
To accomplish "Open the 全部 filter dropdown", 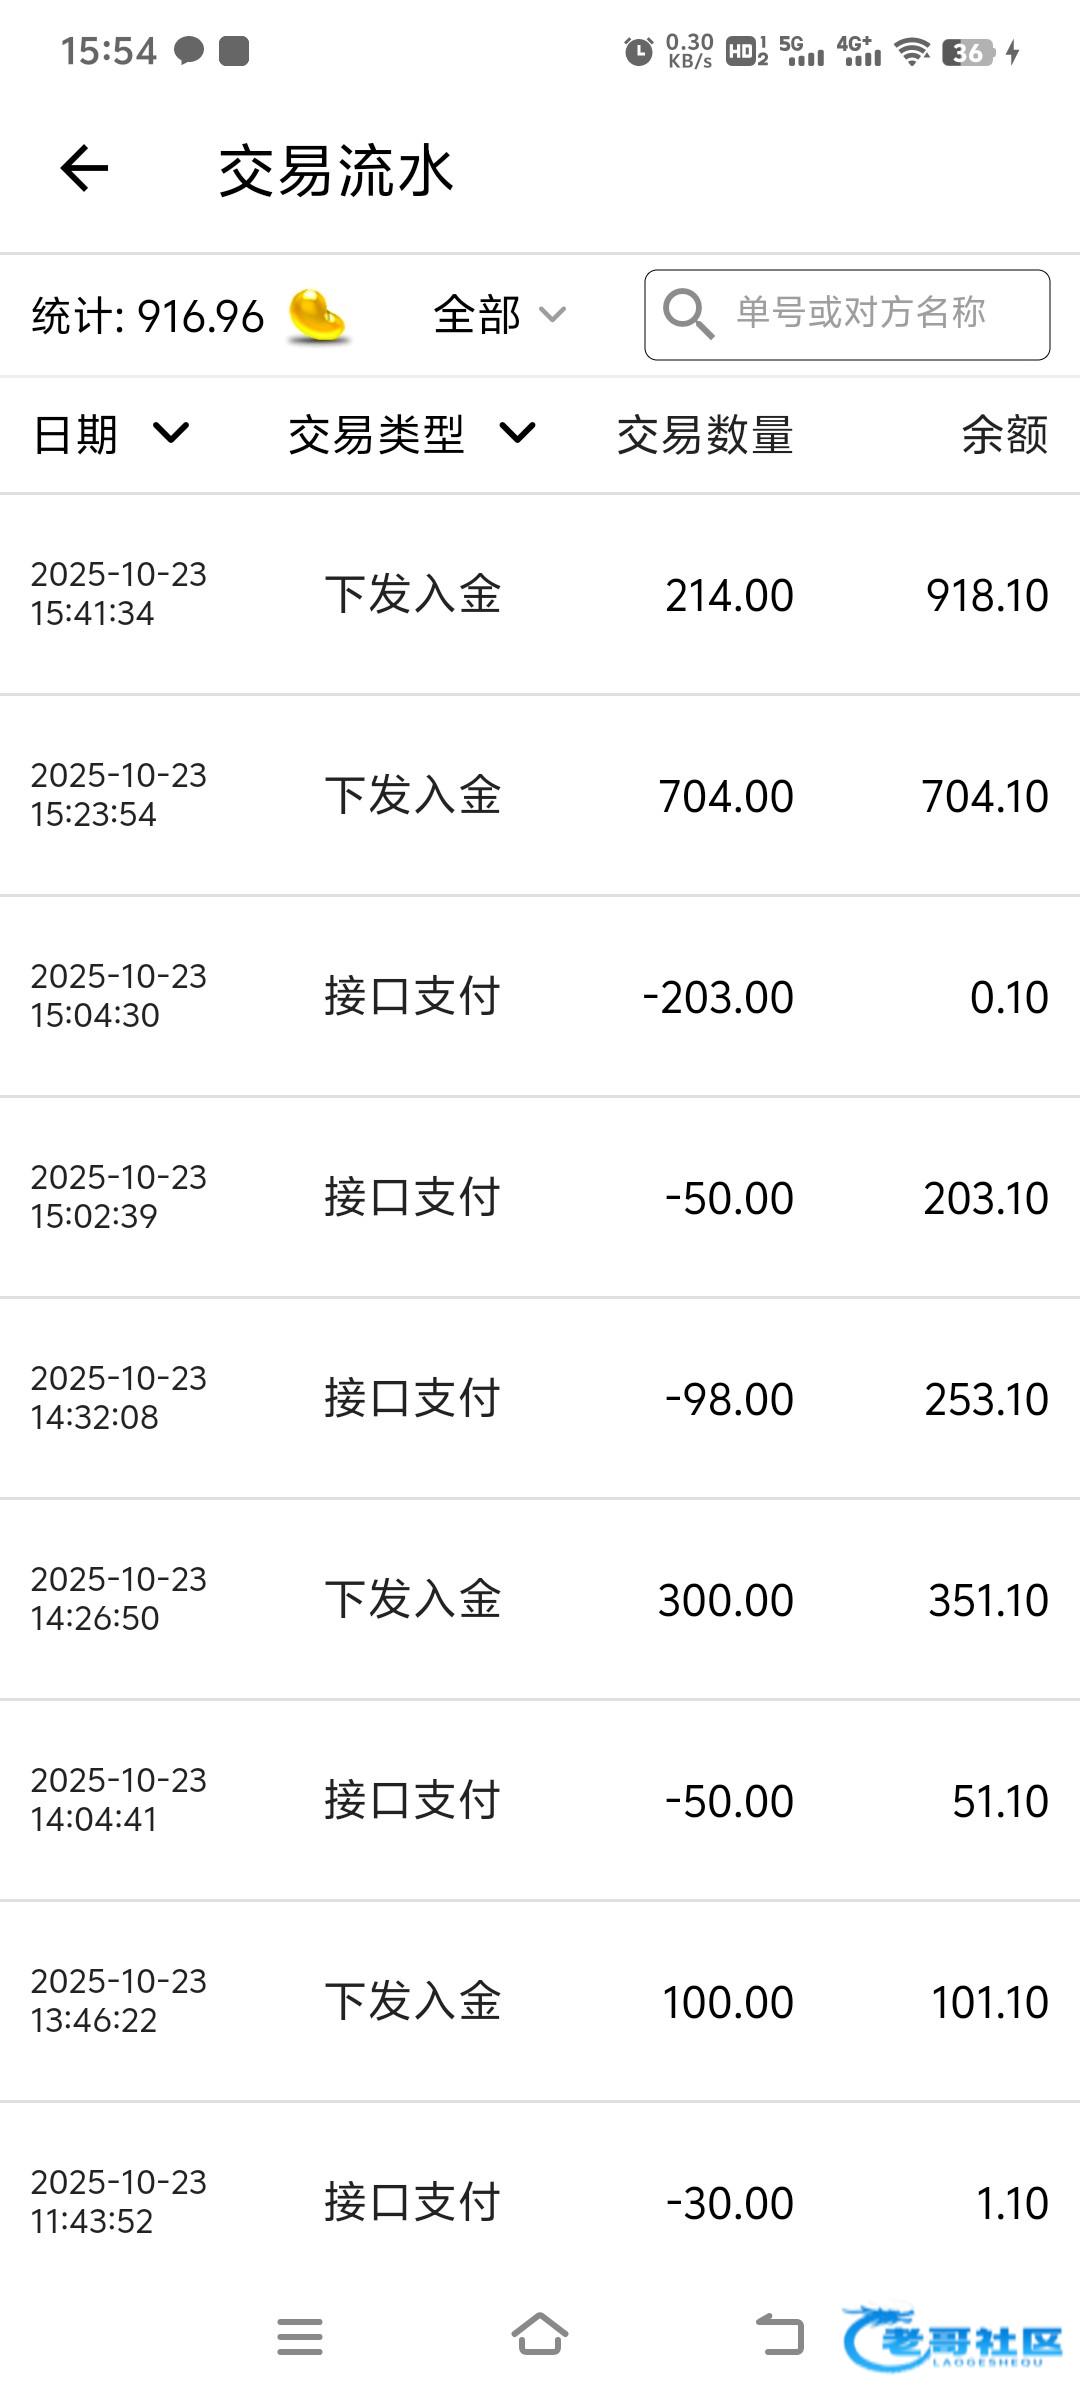I will pyautogui.click(x=499, y=315).
